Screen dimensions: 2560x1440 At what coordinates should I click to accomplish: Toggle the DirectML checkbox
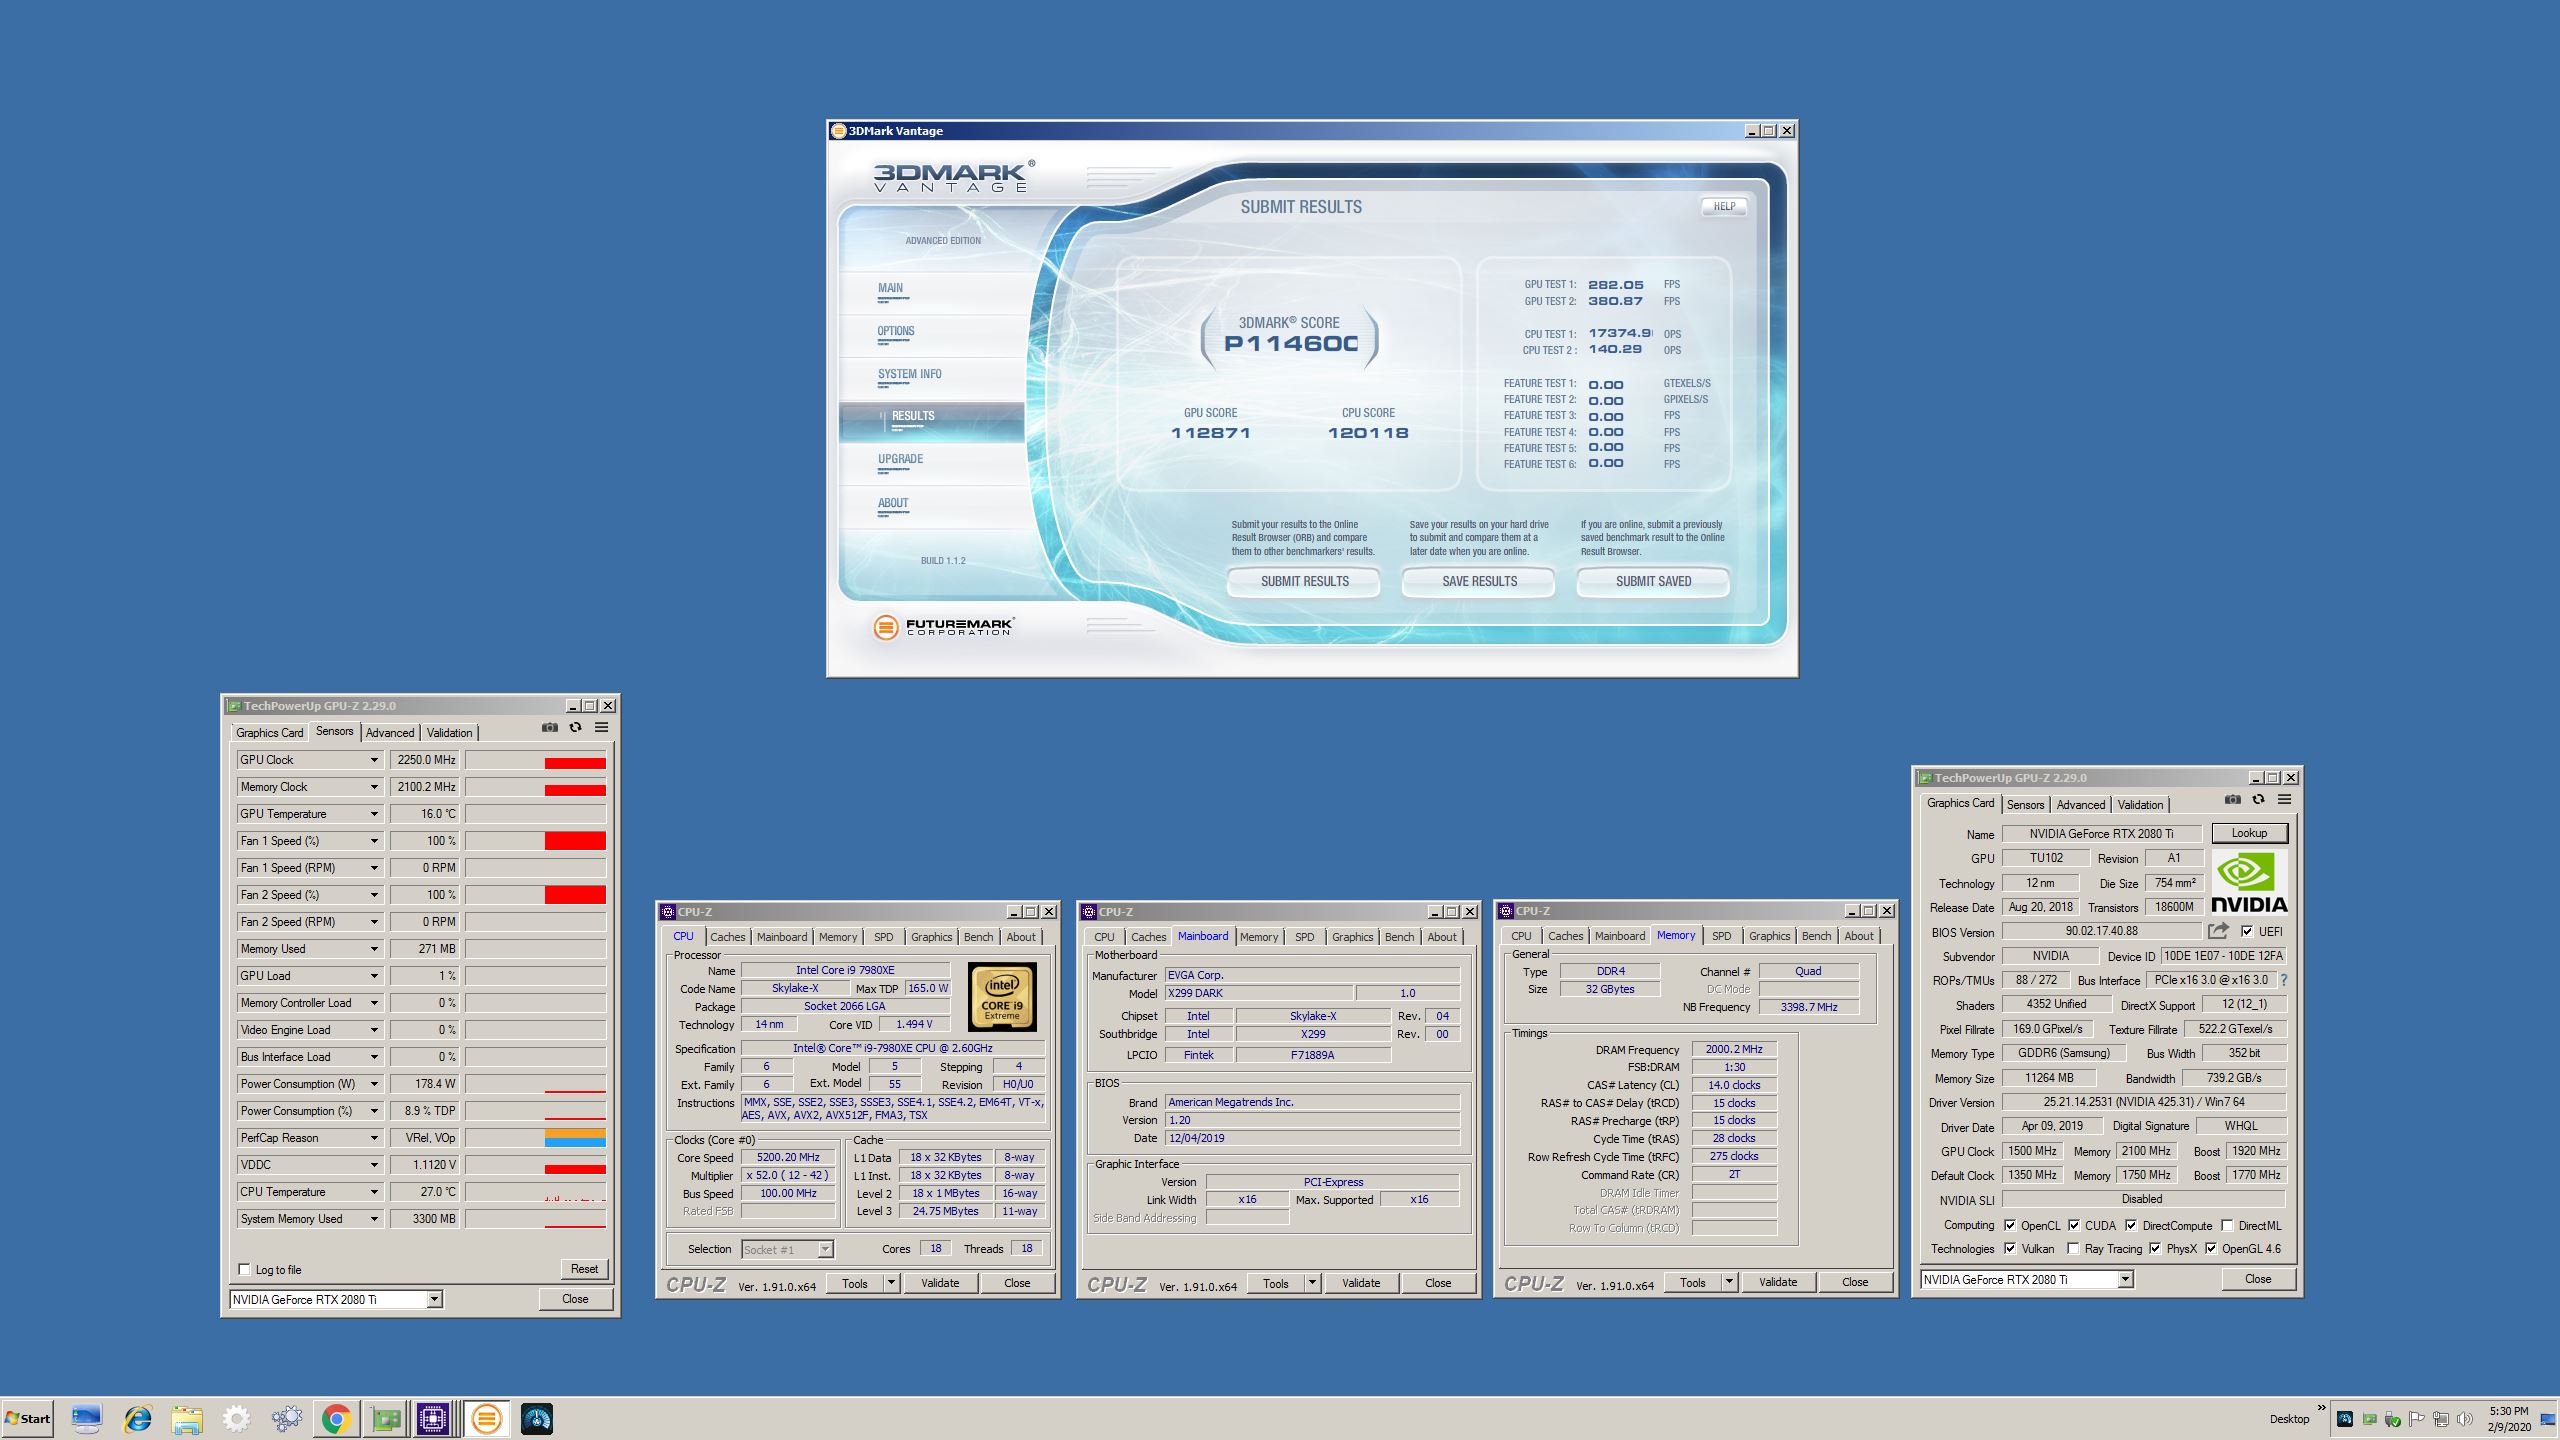click(2227, 1226)
